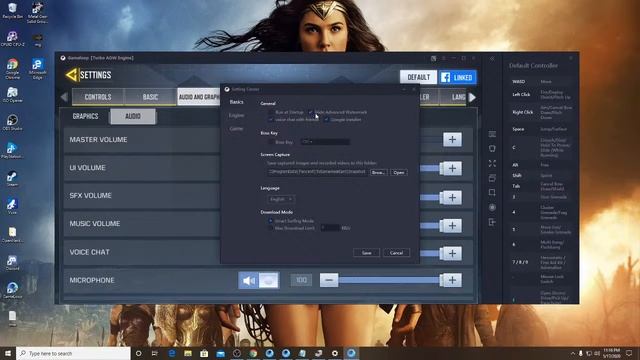This screenshot has height=360, width=640.
Task: Toggle voice chat with friends checkbox
Action: (271, 120)
